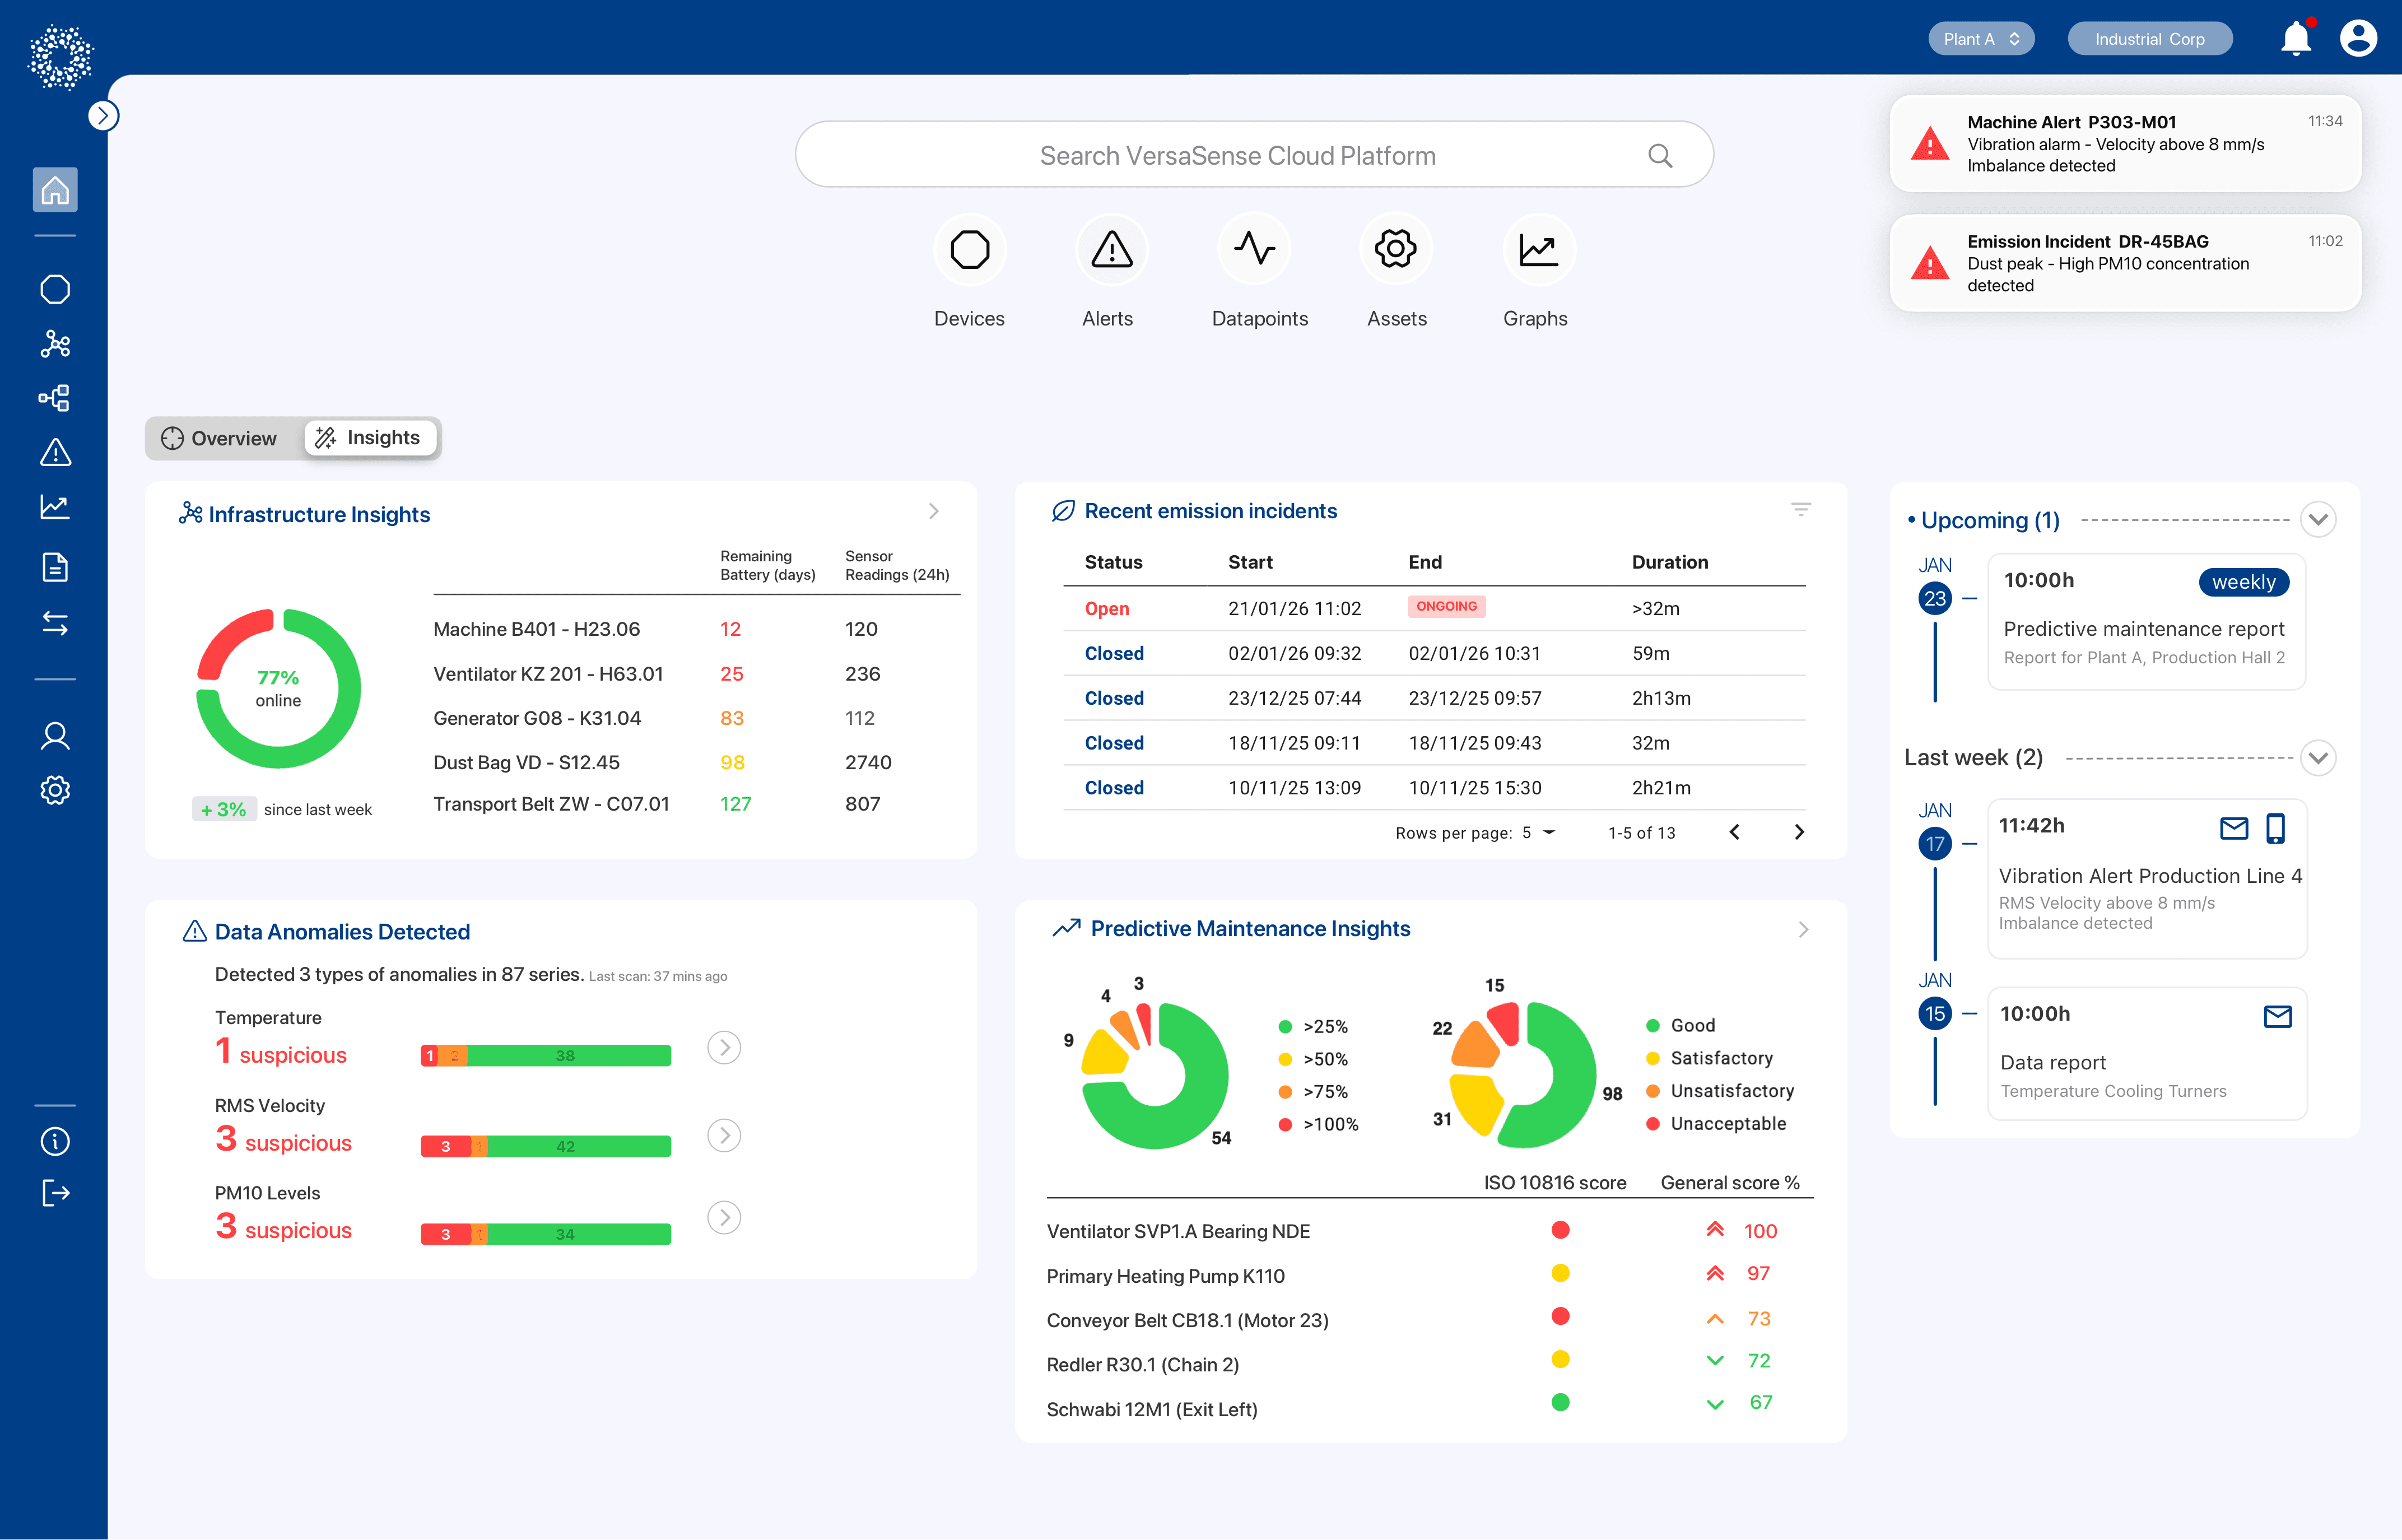Expand the left sidebar with arrow toggle
2402x1540 pixels.
(103, 116)
